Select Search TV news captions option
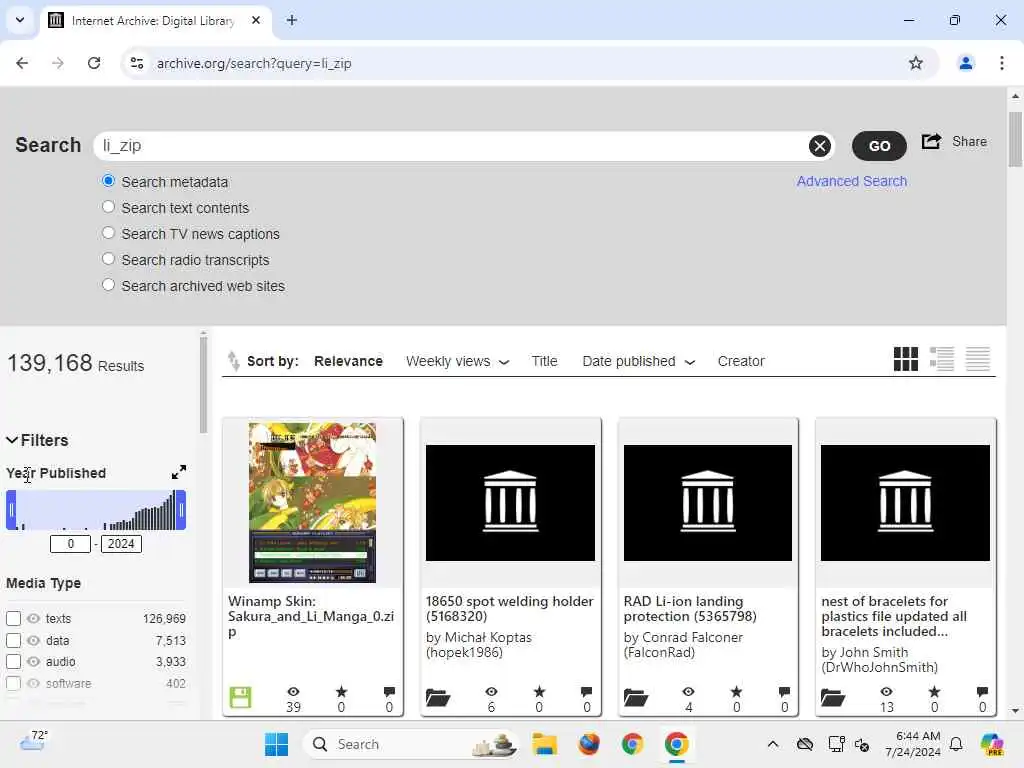1024x768 pixels. [108, 233]
